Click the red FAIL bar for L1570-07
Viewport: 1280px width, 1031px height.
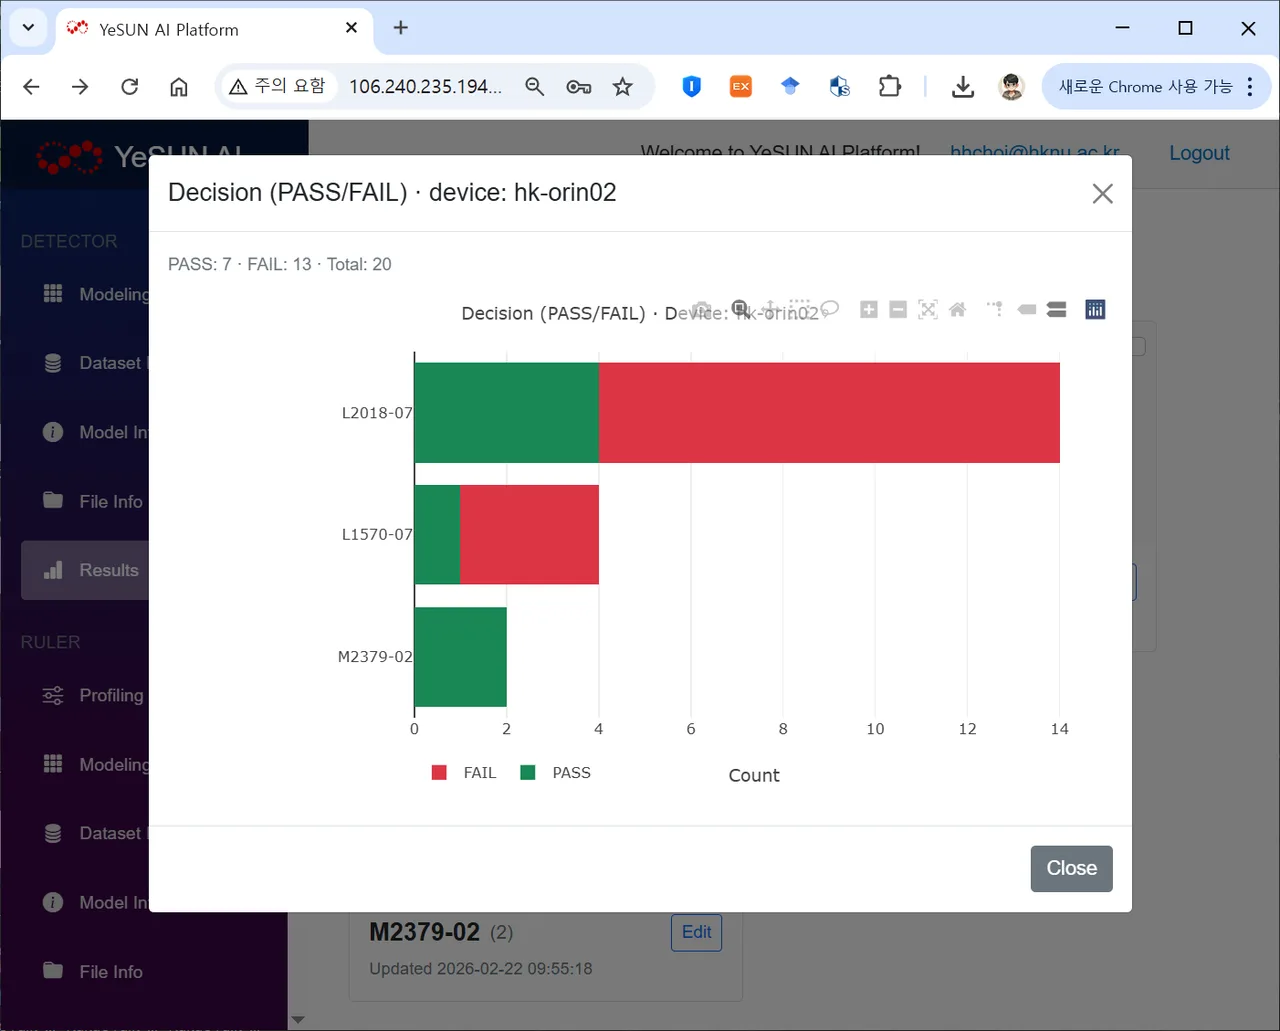(529, 535)
